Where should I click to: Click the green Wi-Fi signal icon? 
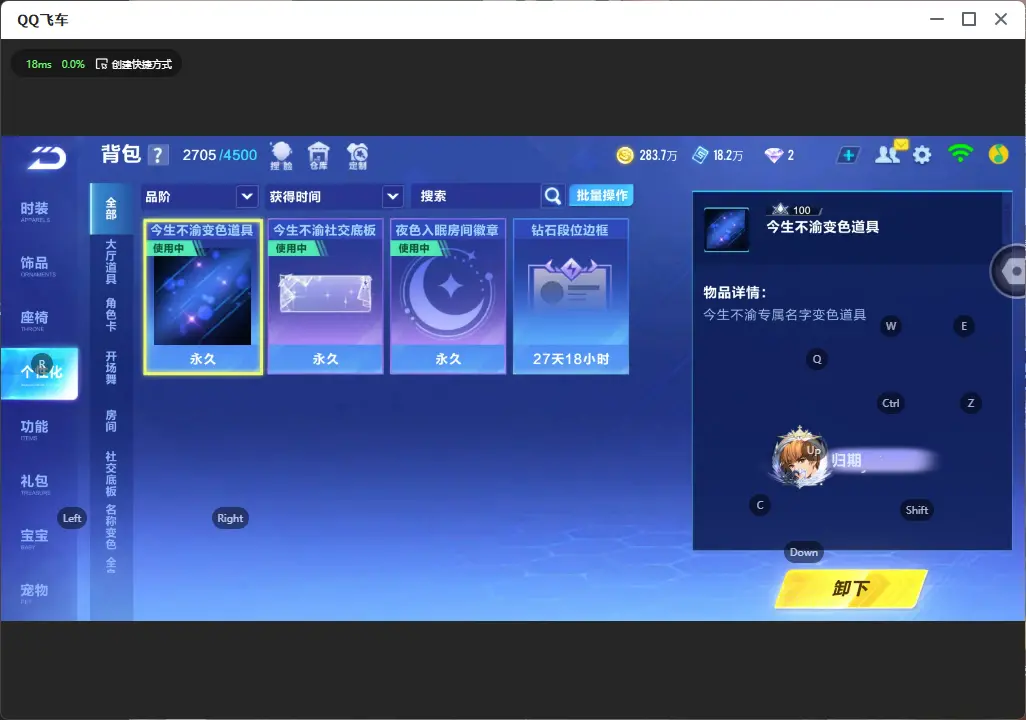click(x=960, y=154)
